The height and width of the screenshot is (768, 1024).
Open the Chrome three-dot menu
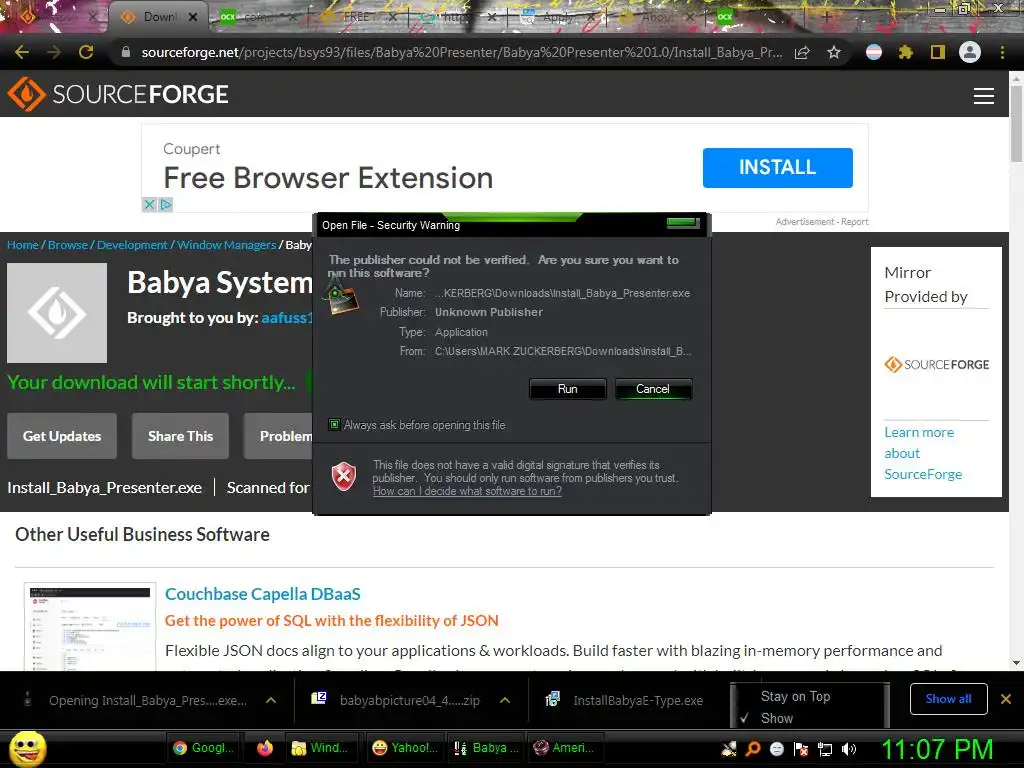coord(1002,52)
